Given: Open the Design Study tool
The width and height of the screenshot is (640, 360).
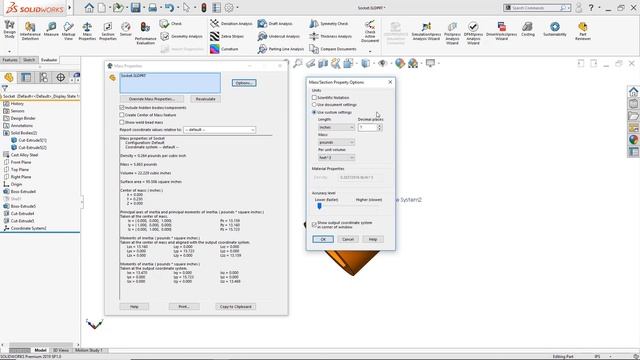Looking at the screenshot, I should click(x=9, y=29).
